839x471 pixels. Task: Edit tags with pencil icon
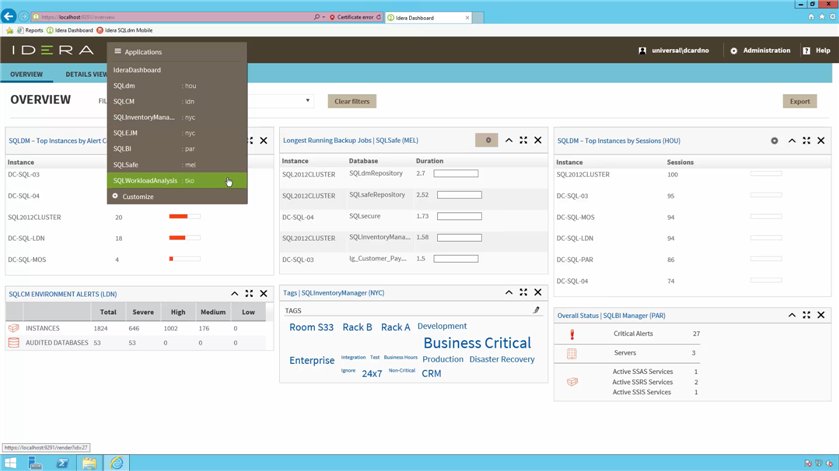point(536,310)
